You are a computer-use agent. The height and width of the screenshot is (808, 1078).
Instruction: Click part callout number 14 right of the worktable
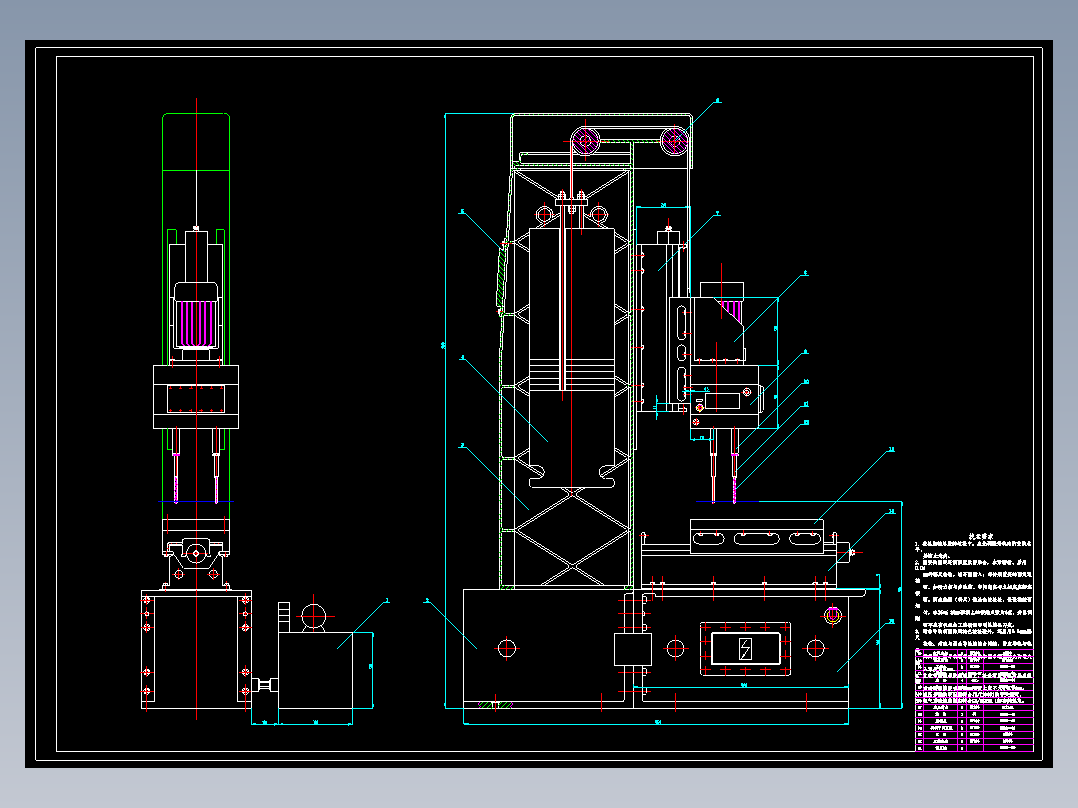[892, 511]
